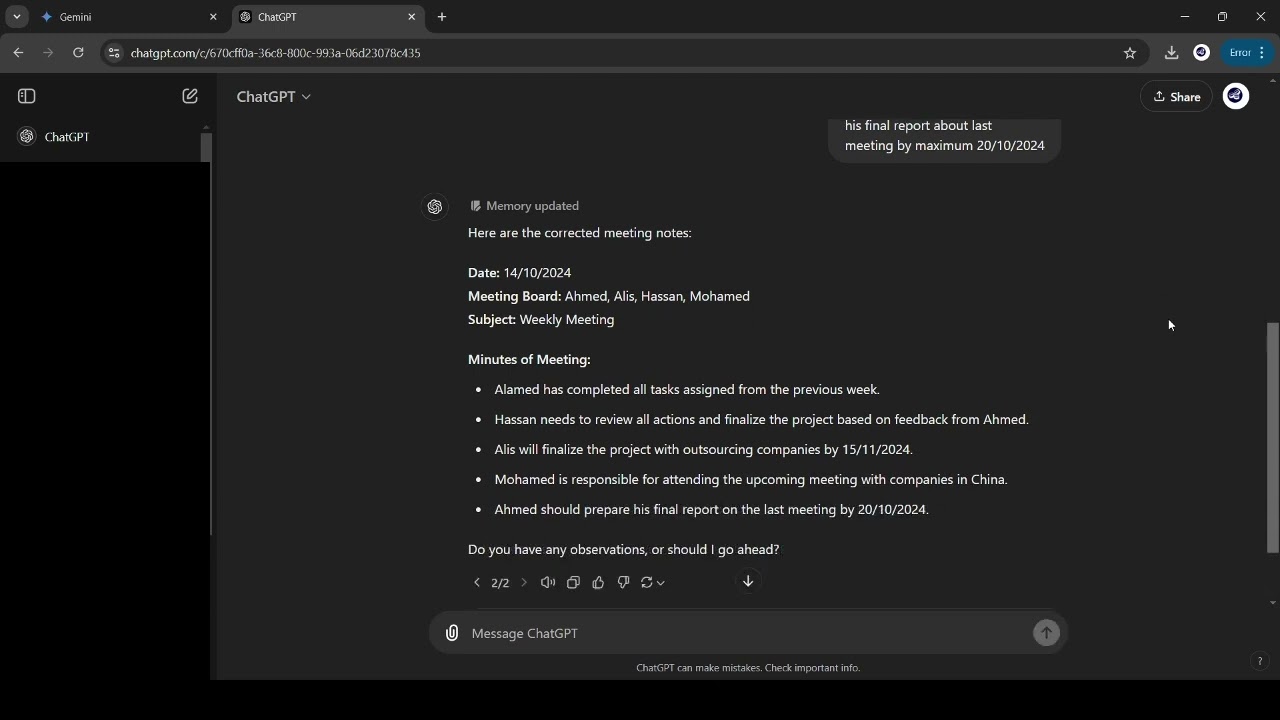Start a new chat with the compose icon
This screenshot has height=720, width=1280.
click(x=190, y=96)
